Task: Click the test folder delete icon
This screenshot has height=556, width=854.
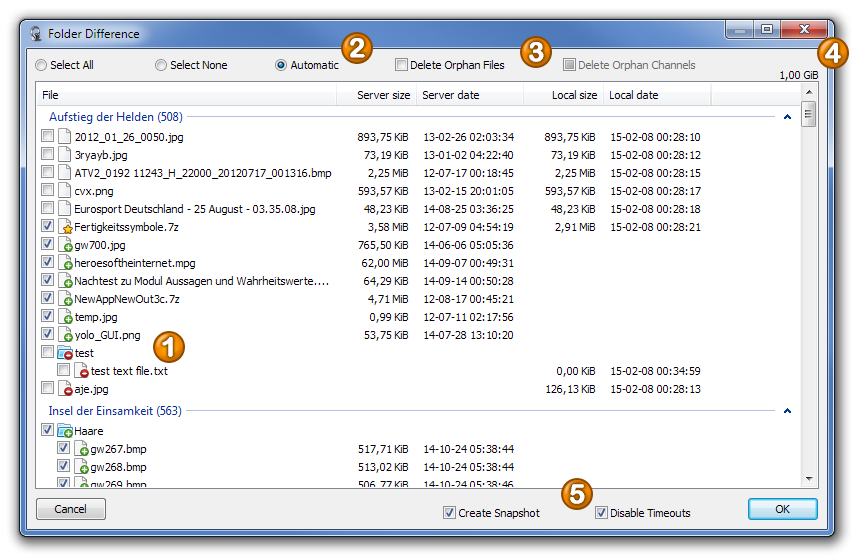Action: pyautogui.click(x=65, y=353)
